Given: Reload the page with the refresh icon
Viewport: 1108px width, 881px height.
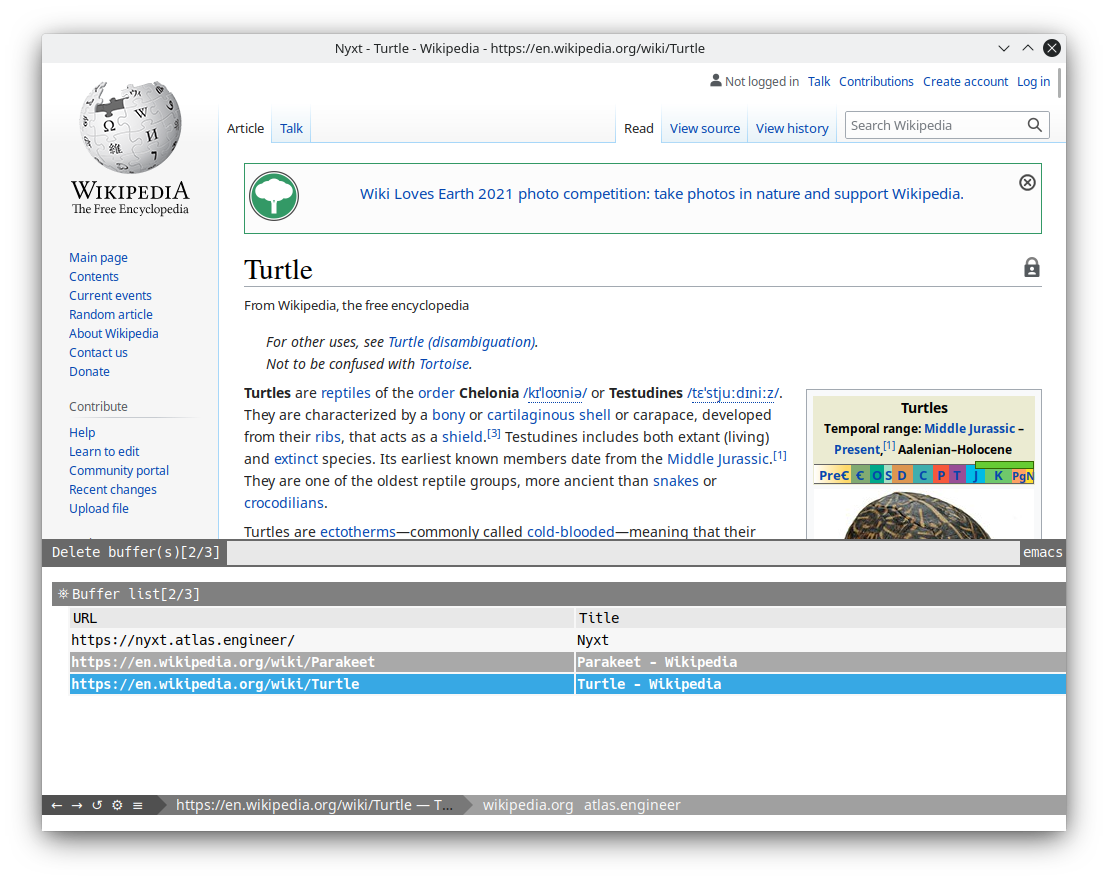Looking at the screenshot, I should pyautogui.click(x=97, y=805).
